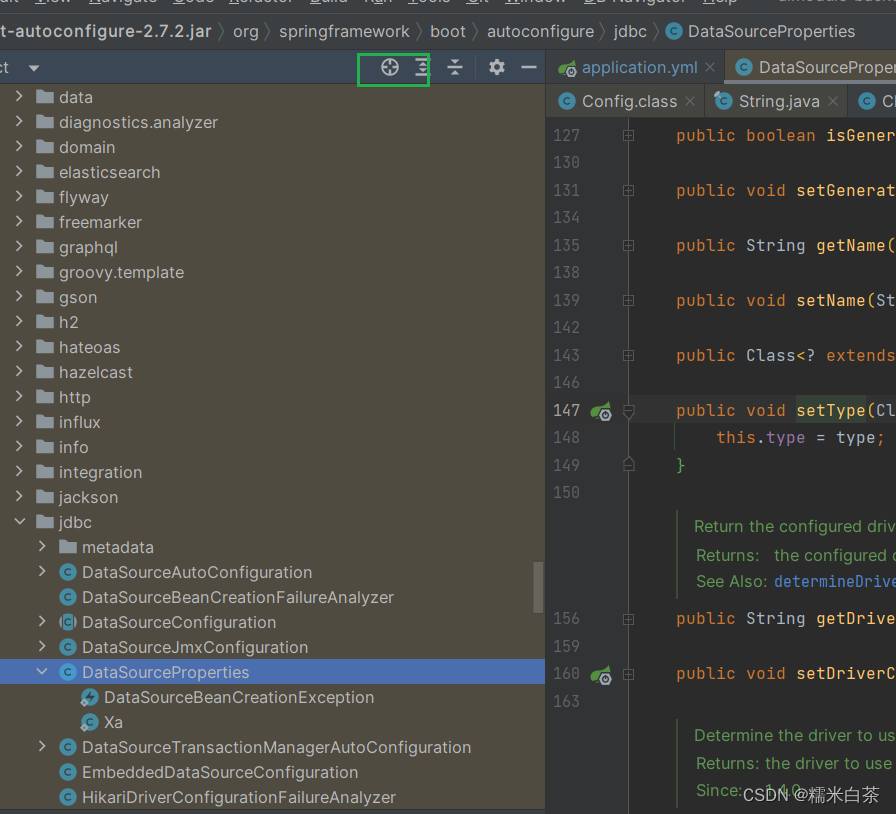
Task: Click the Collapse All toolbar icon
Action: coord(455,67)
